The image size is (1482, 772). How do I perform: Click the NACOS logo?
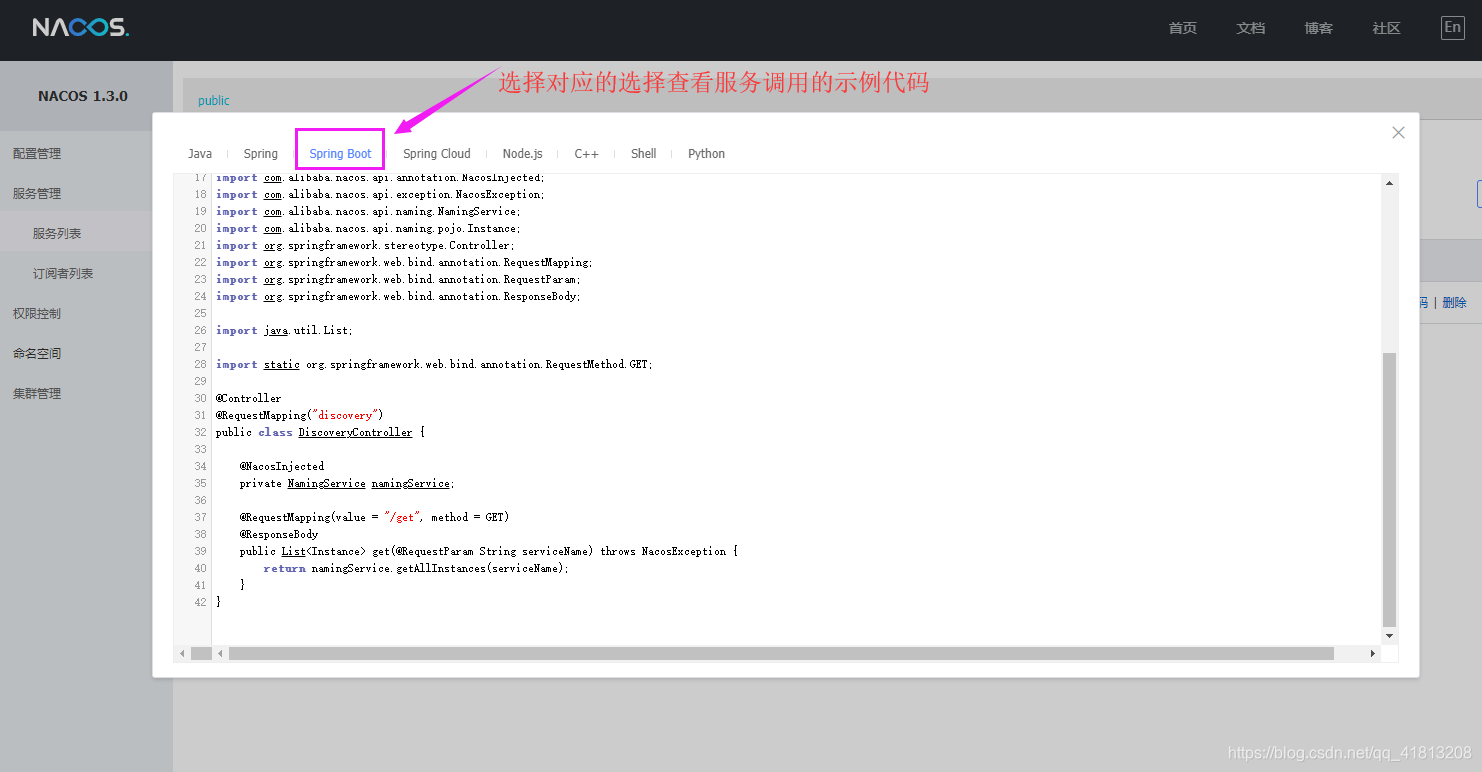point(80,28)
